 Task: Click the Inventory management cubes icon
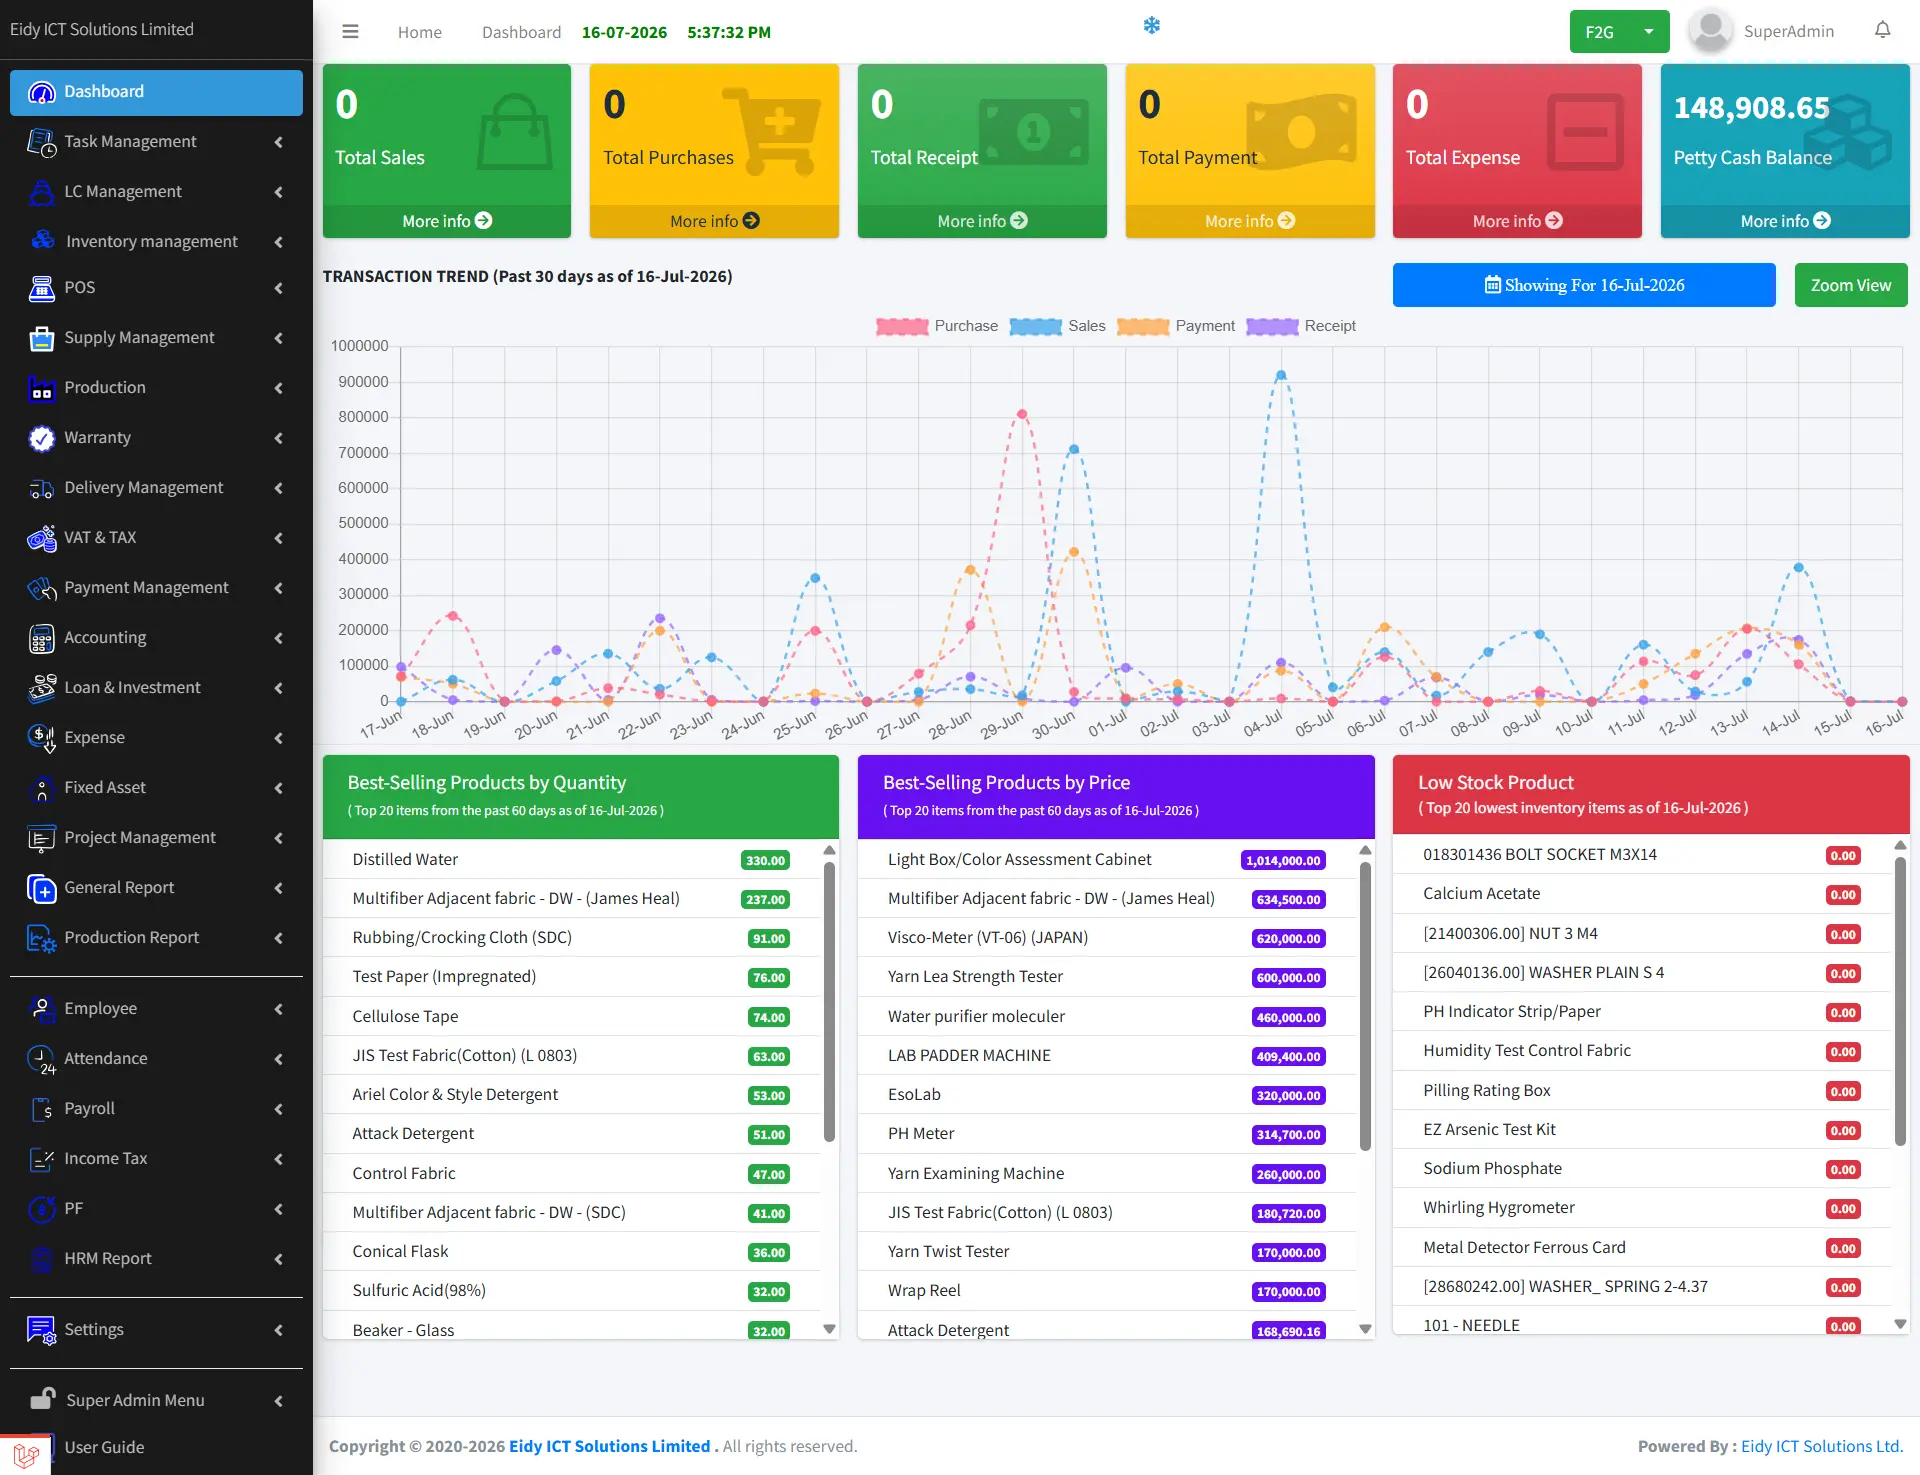coord(42,241)
